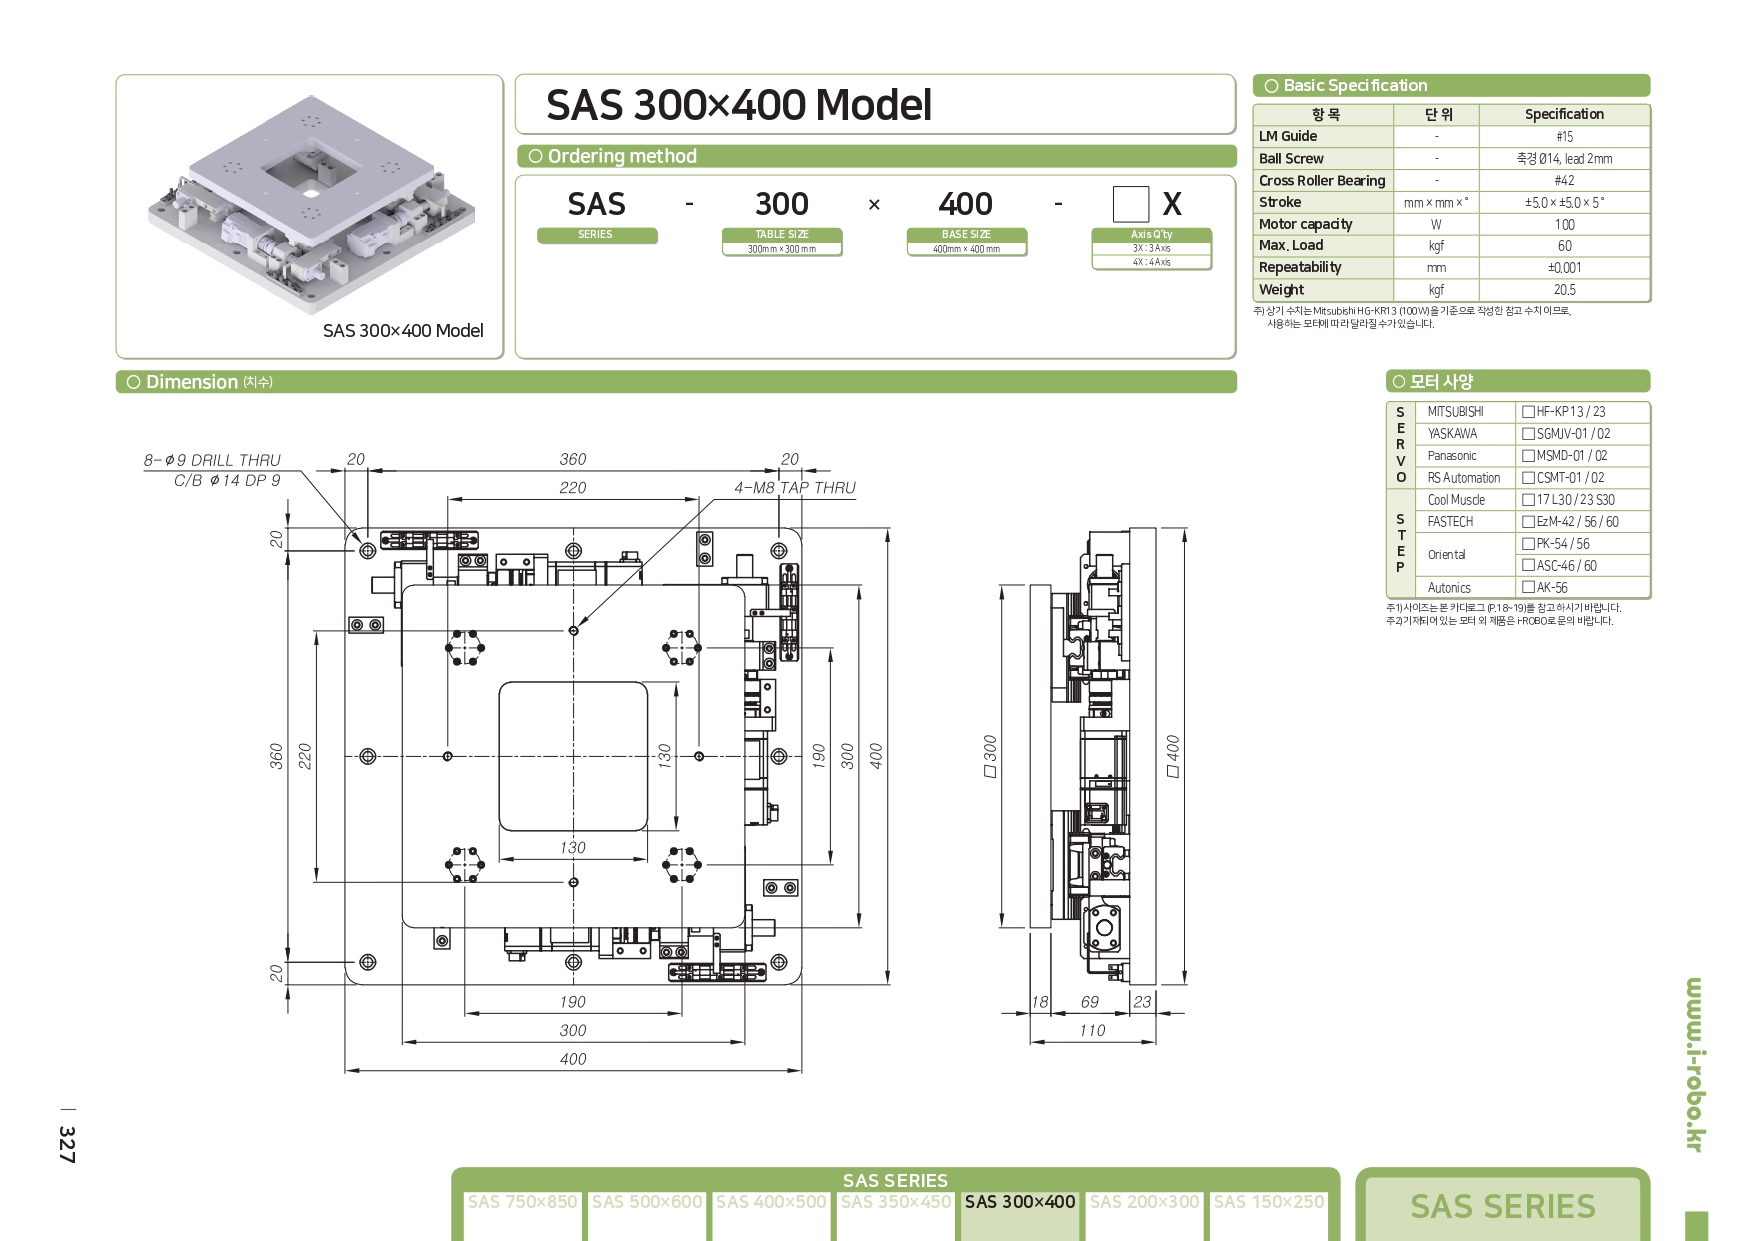This screenshot has height=1241, width=1754.
Task: Check the 17L30 / 23S30 Cool Muscle checkbox
Action: 1528,500
